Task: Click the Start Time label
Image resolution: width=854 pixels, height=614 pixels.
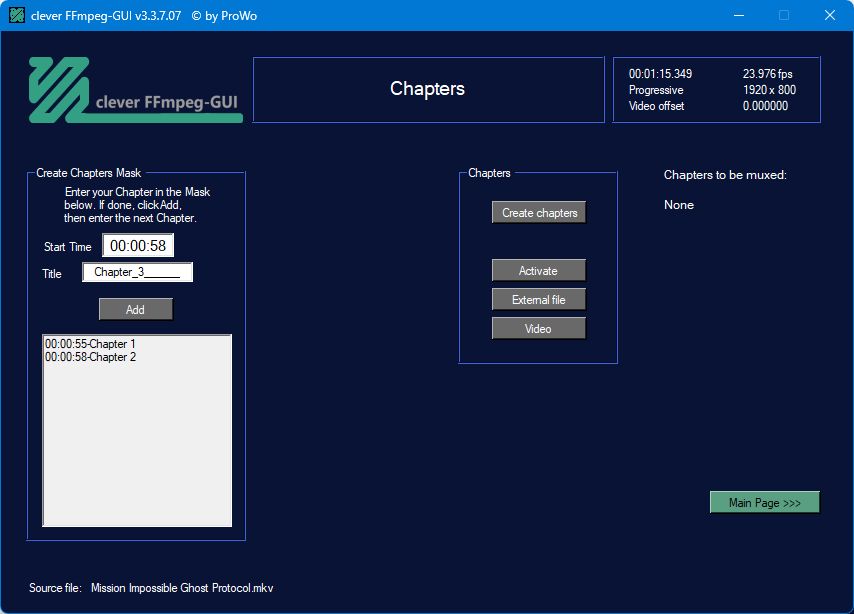Action: pos(68,247)
